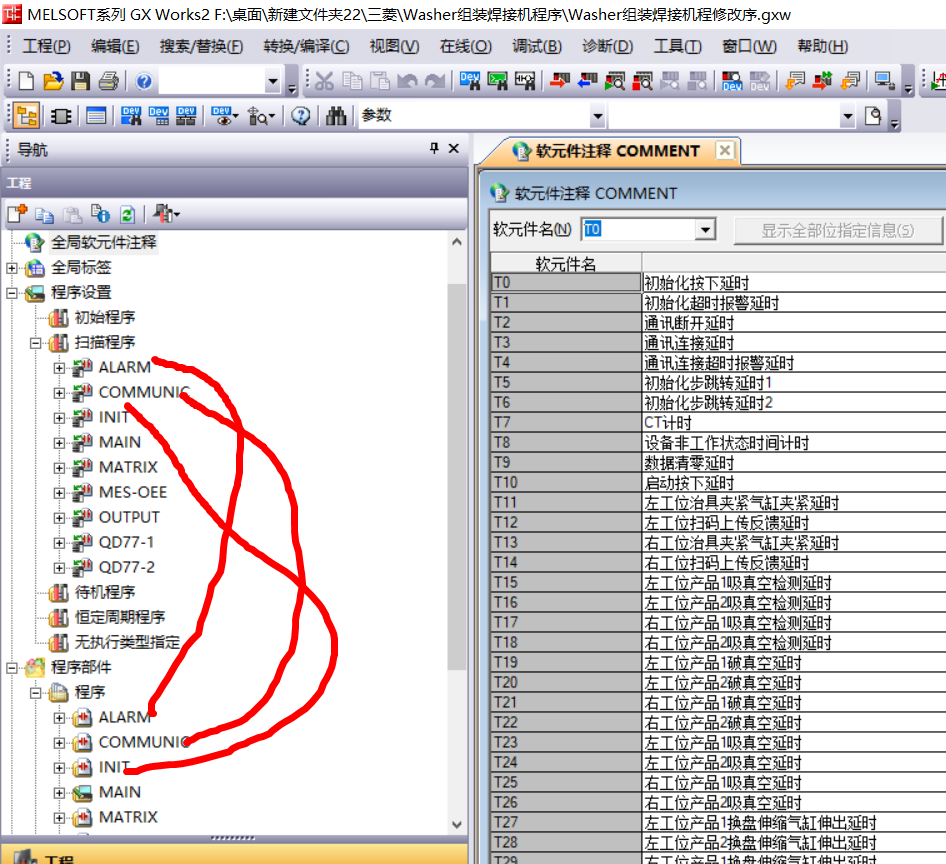Save the project with the floppy disk icon

point(81,82)
